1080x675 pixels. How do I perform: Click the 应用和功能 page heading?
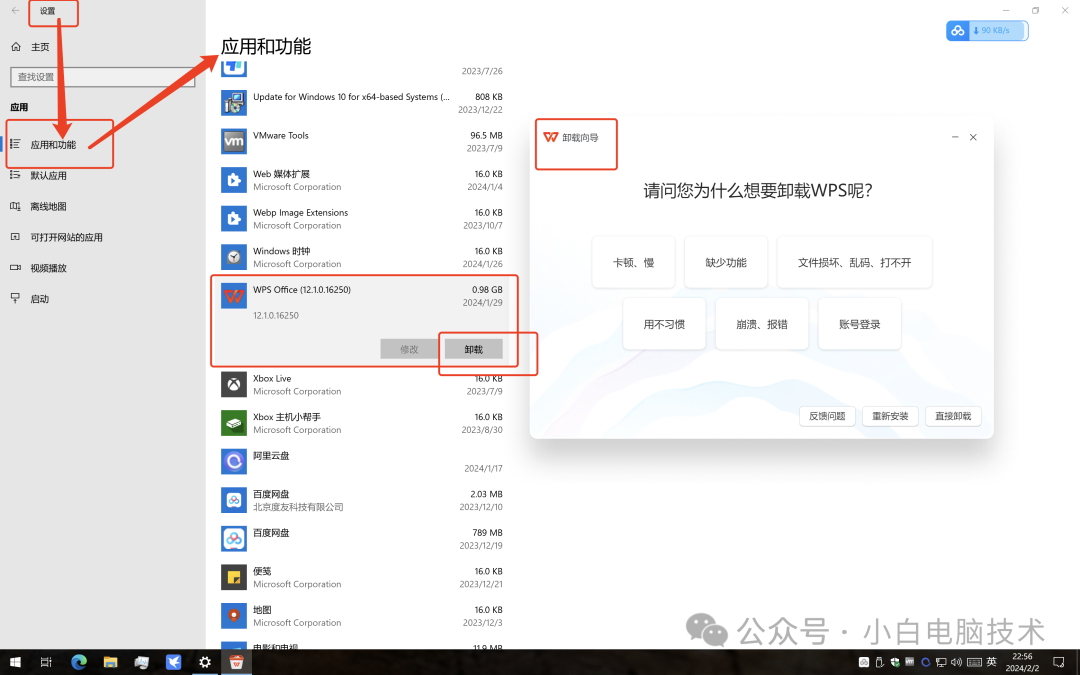tap(266, 46)
